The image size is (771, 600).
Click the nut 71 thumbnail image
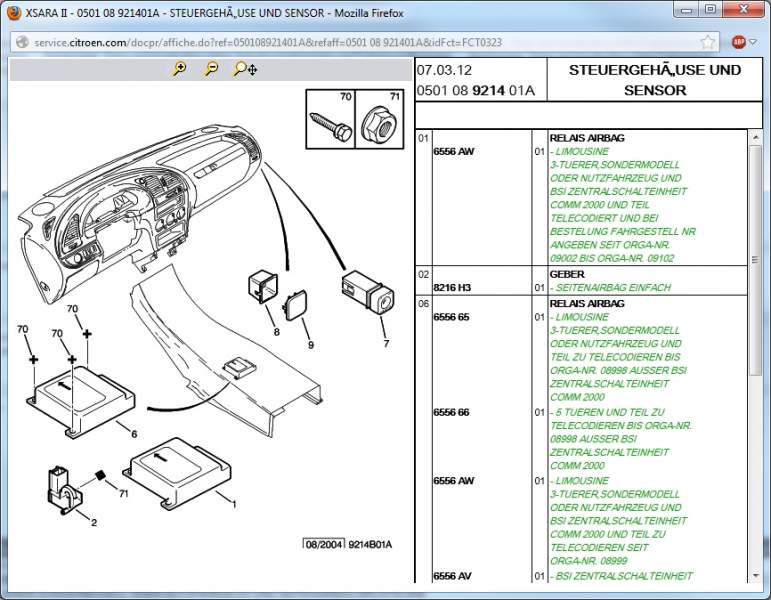tap(379, 119)
